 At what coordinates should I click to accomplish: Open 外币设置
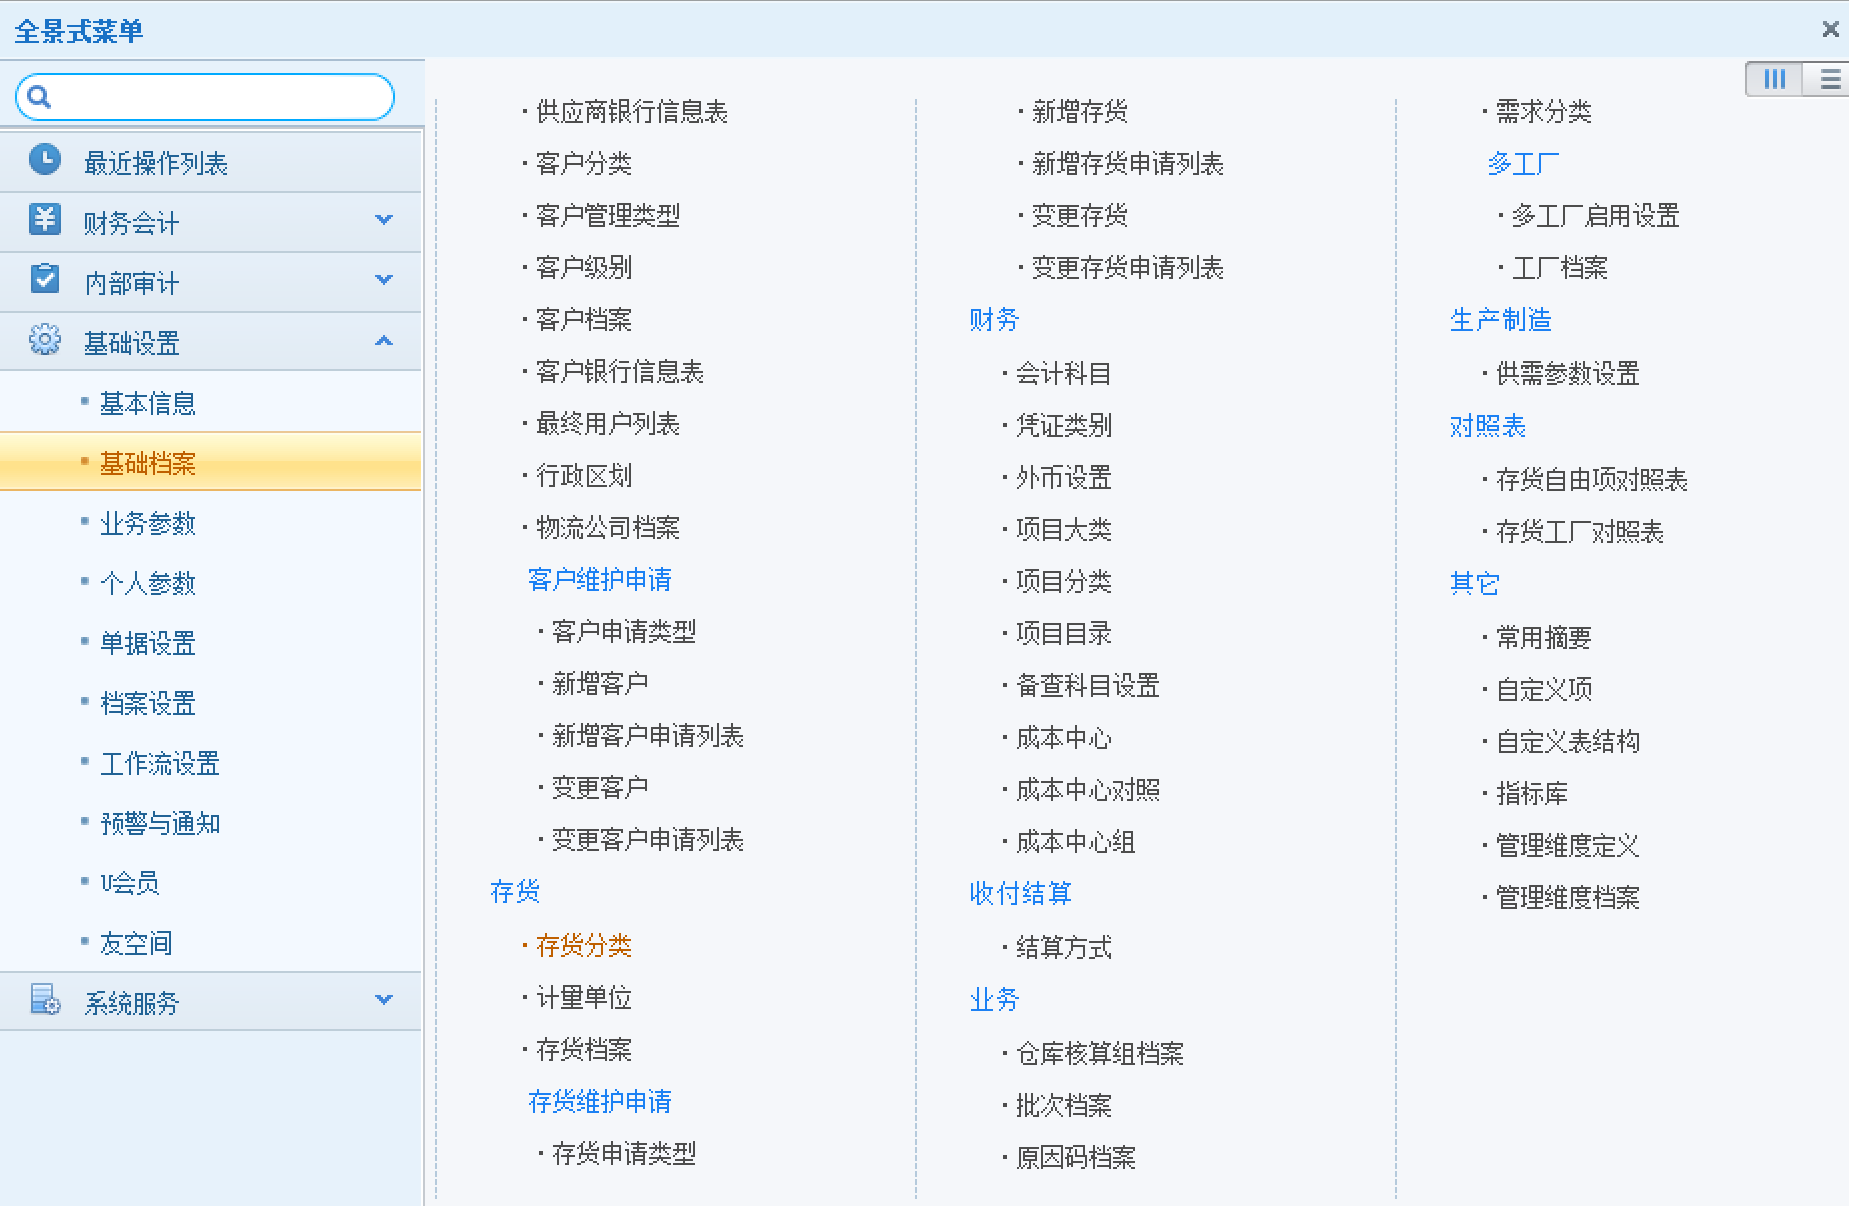click(x=1064, y=477)
